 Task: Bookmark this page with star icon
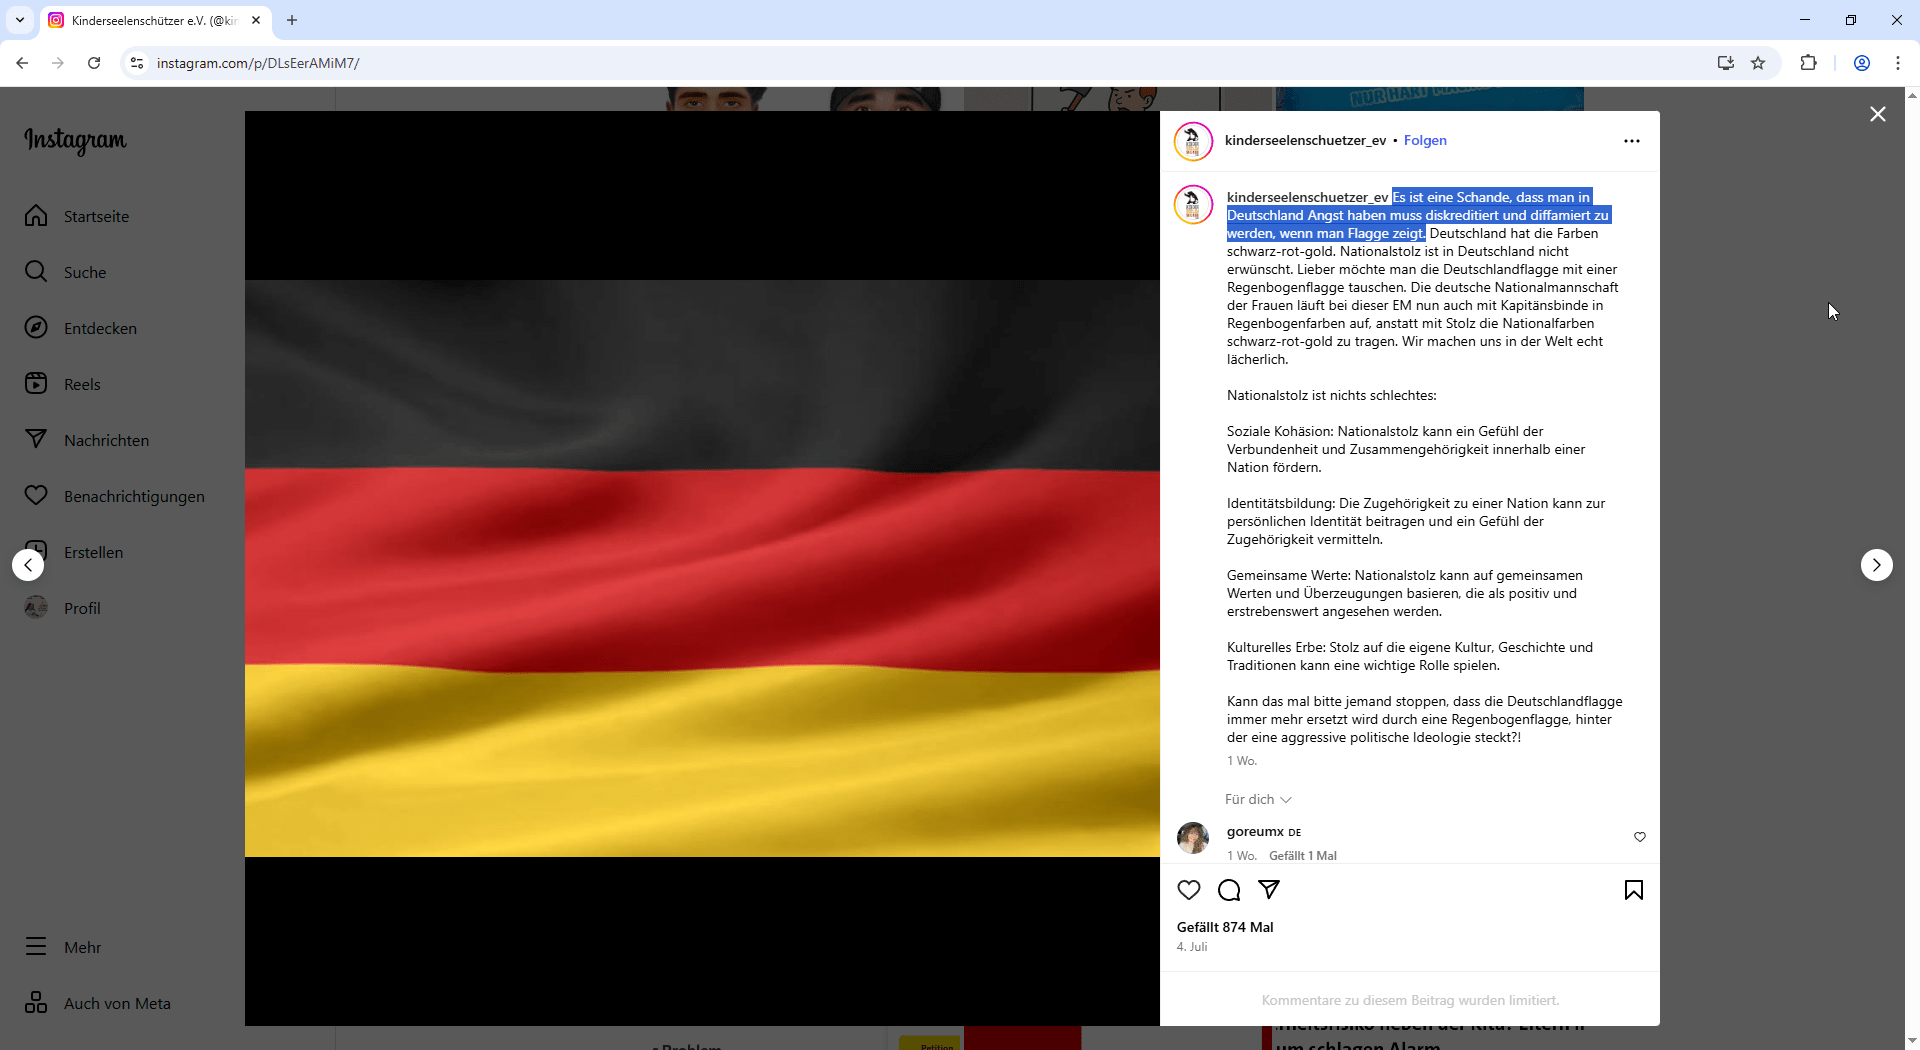pyautogui.click(x=1758, y=63)
